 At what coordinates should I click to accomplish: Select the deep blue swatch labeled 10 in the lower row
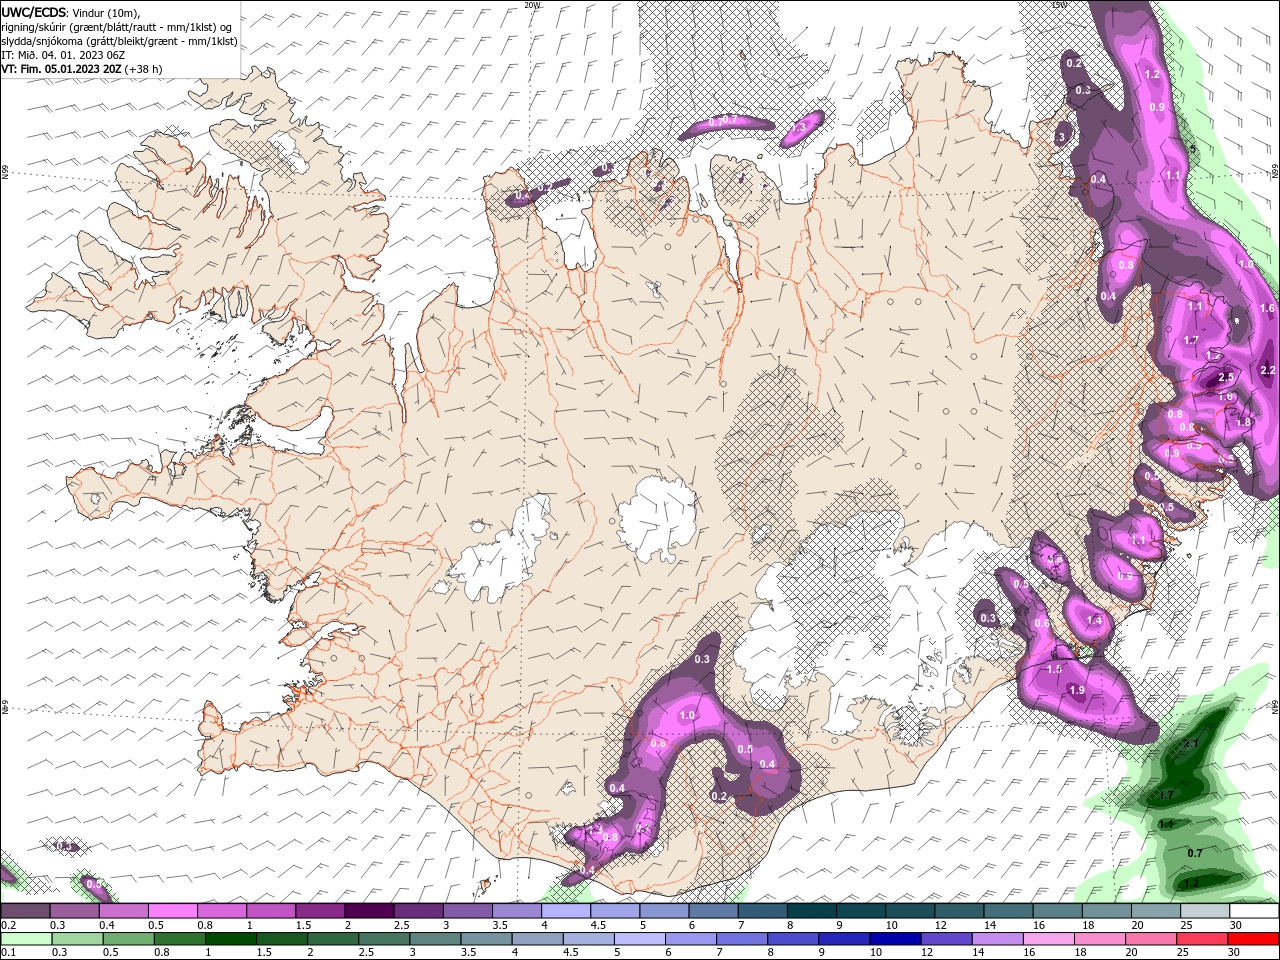pos(894,938)
